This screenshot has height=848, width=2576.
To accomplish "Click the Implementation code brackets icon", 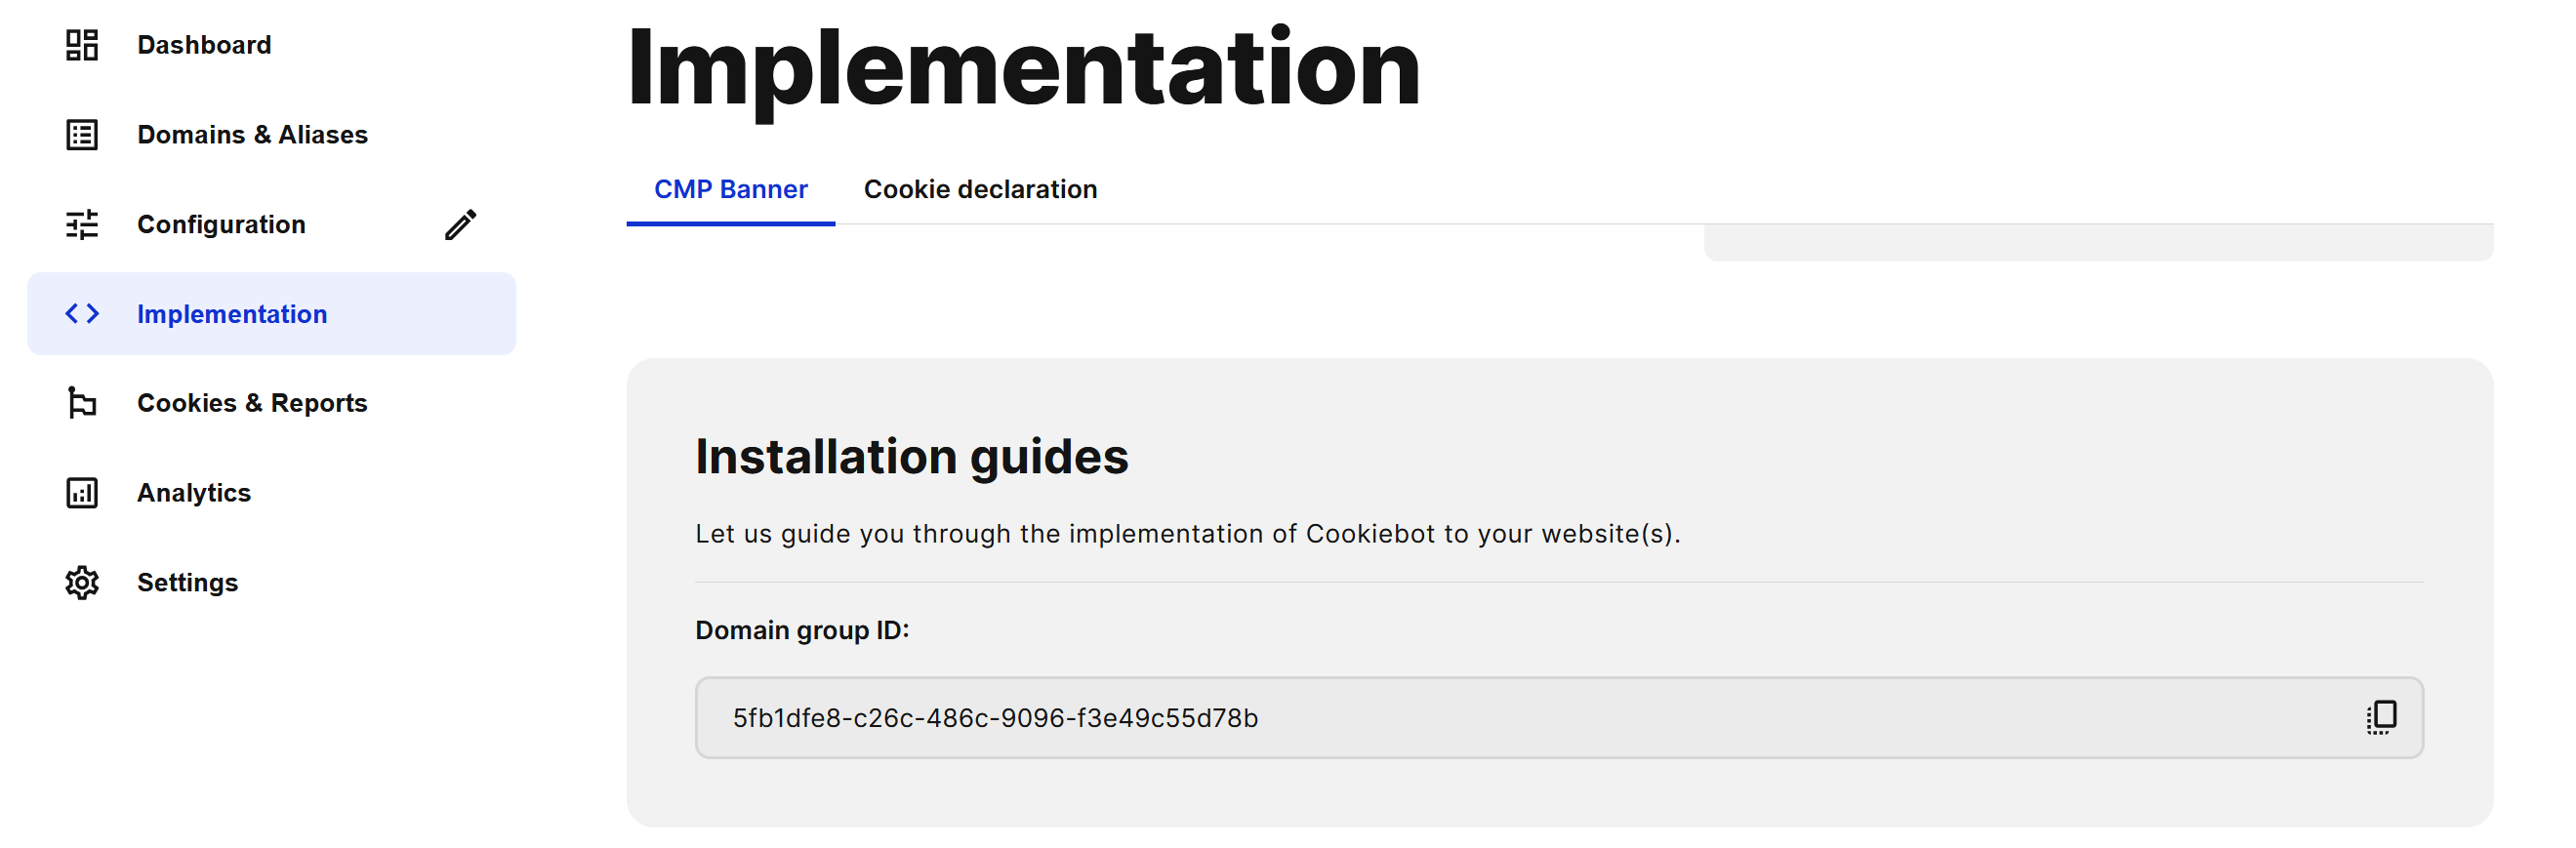I will (82, 314).
